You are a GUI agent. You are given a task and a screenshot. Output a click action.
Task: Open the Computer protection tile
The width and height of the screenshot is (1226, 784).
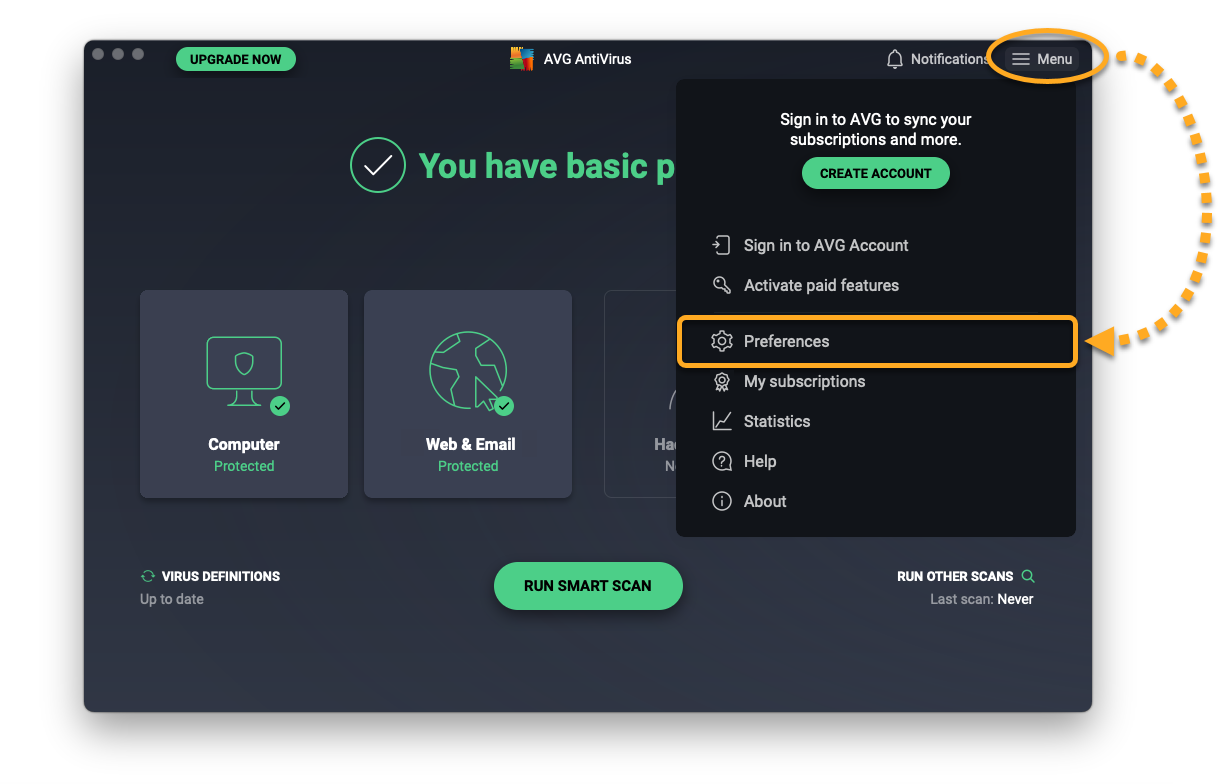point(244,394)
